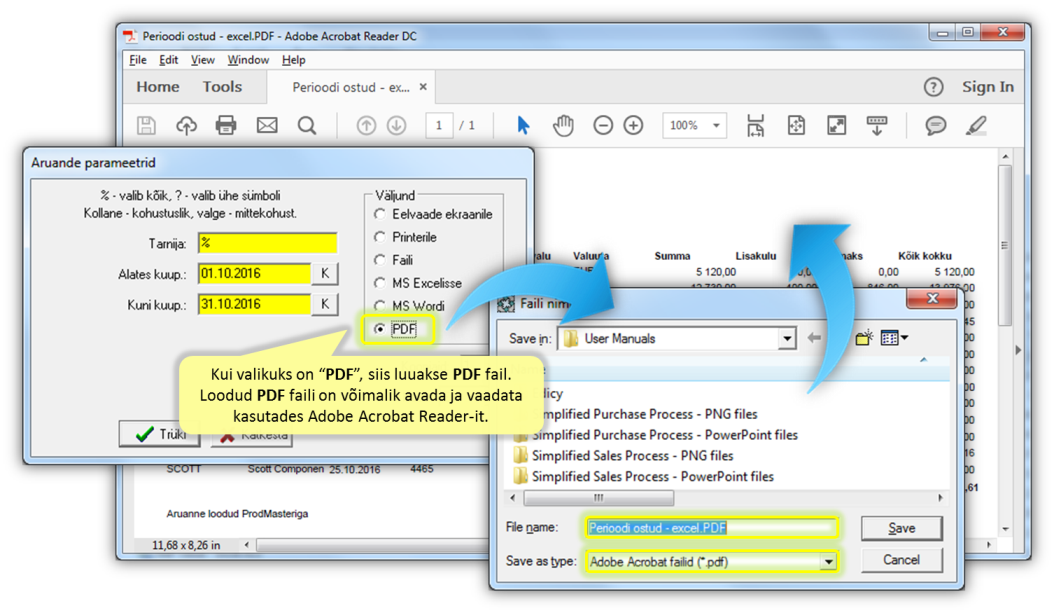Expand the Save in folder dropdown
The height and width of the screenshot is (613, 1054).
[786, 339]
